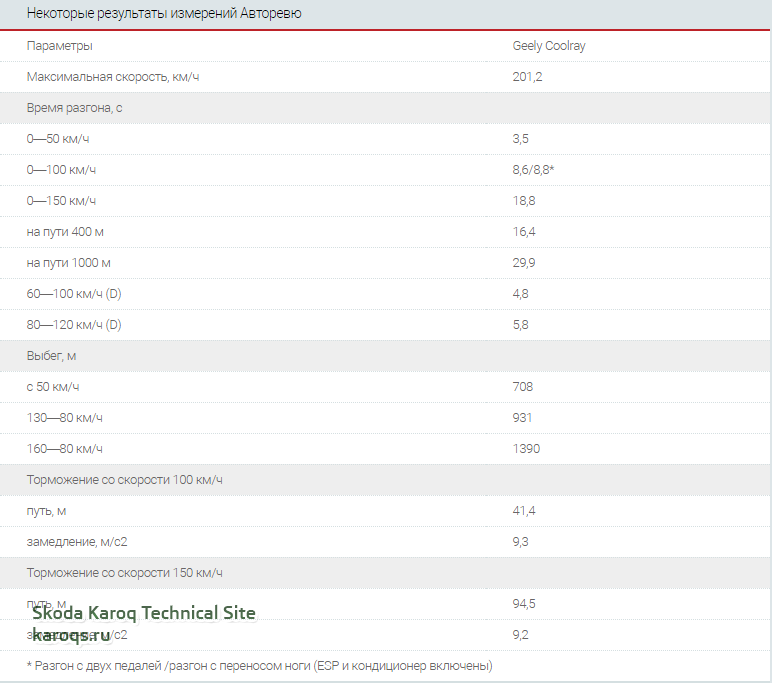Click the maximum speed value 201,2
773x684 pixels.
[x=527, y=77]
